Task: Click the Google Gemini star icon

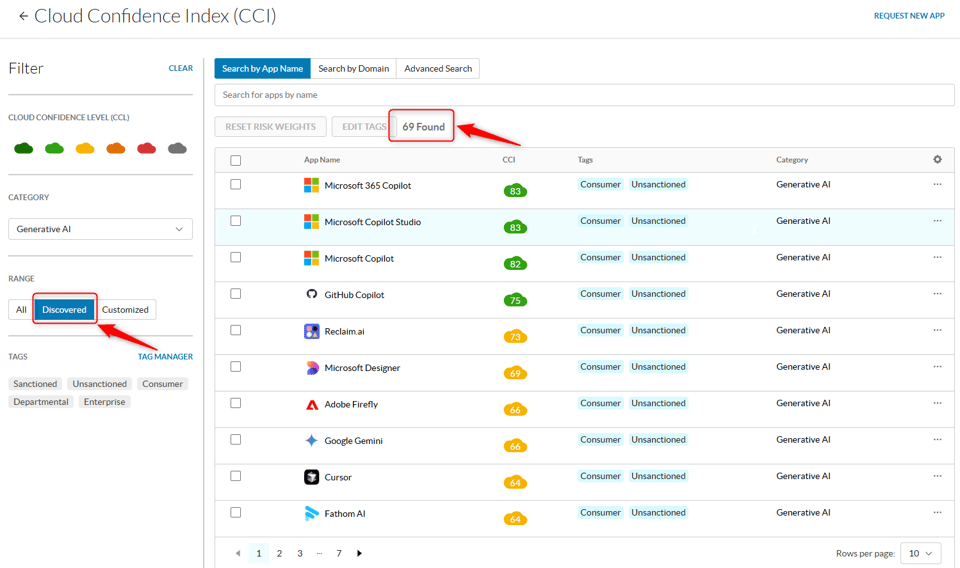Action: click(311, 440)
